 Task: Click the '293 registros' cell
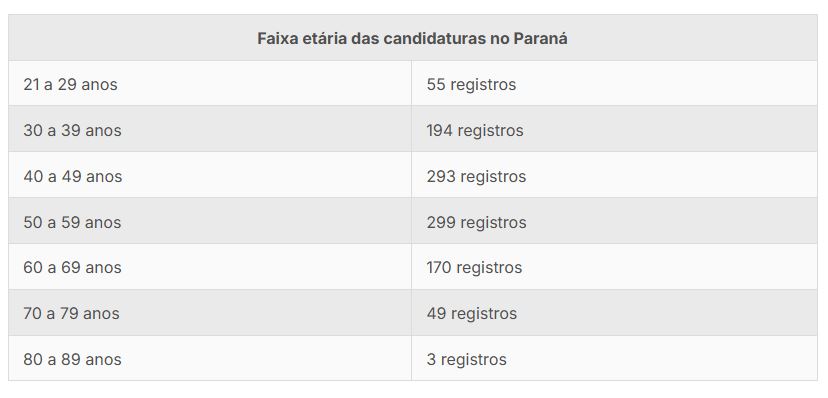614,175
